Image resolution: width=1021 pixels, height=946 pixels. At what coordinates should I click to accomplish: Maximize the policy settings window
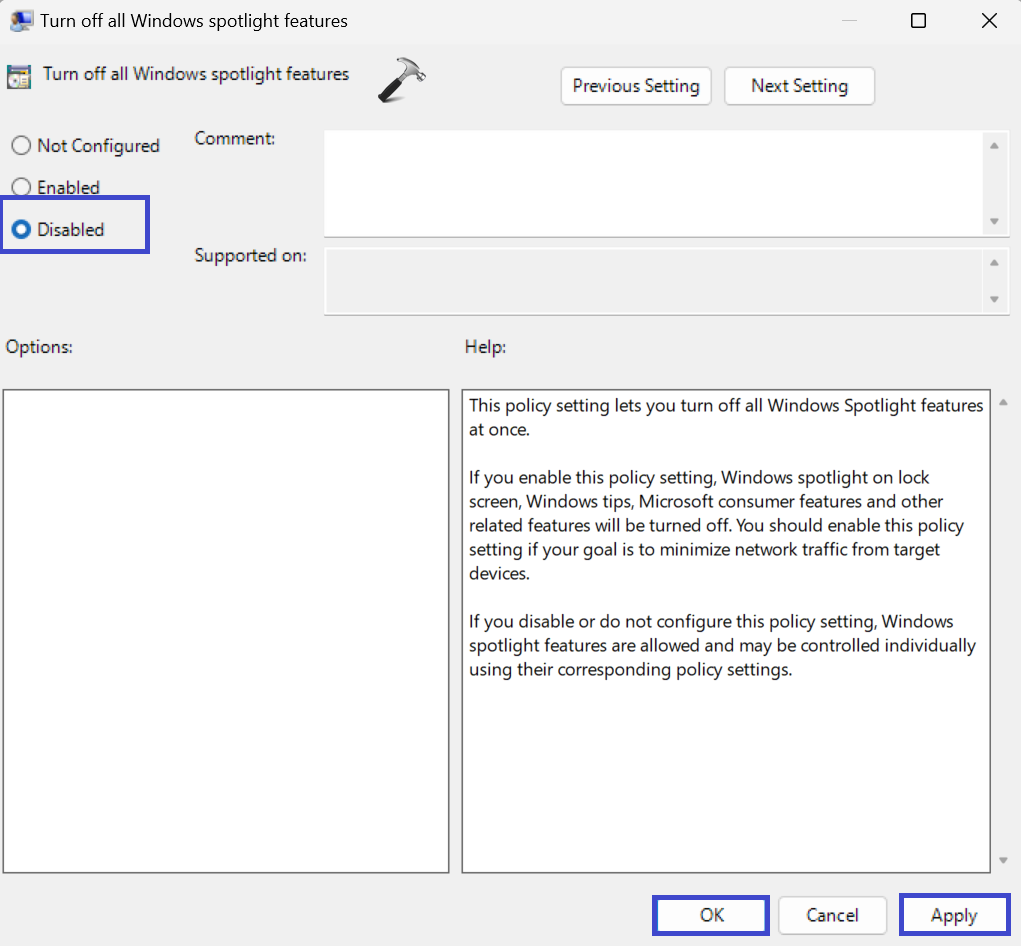click(x=918, y=21)
